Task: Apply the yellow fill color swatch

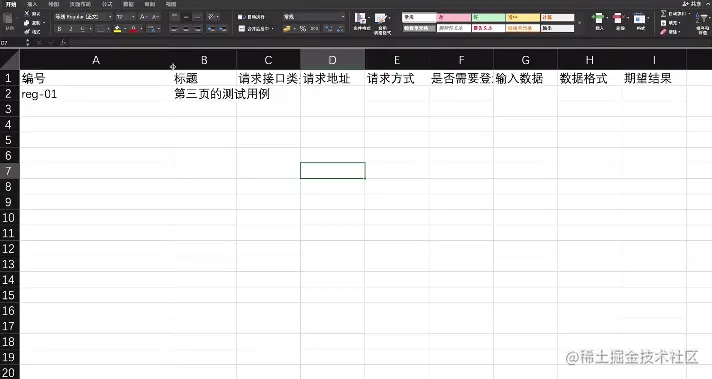Action: [x=118, y=29]
